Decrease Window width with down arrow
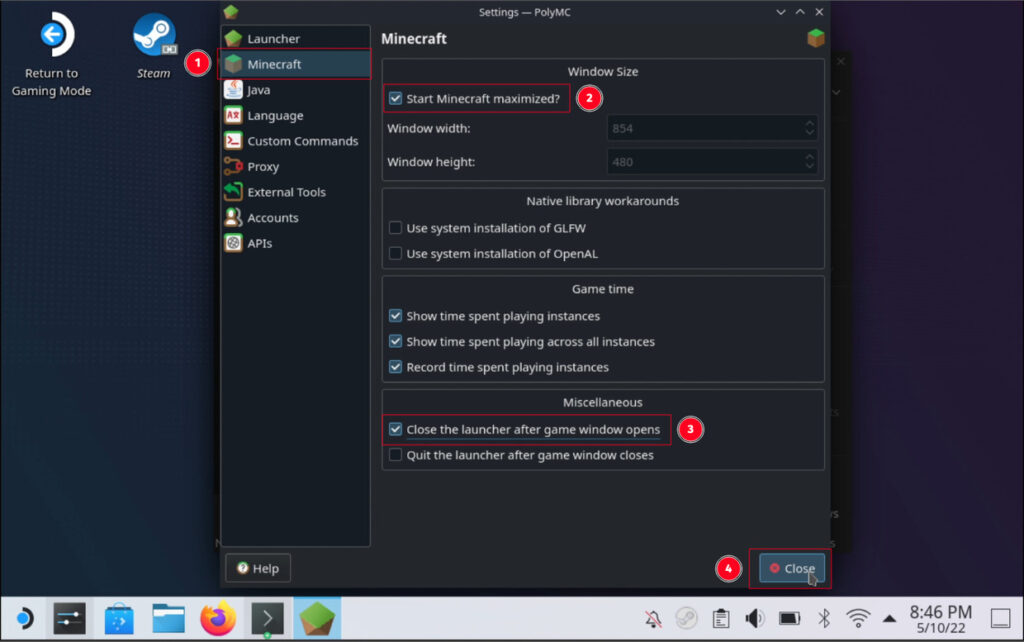Image resolution: width=1024 pixels, height=642 pixels. point(810,133)
